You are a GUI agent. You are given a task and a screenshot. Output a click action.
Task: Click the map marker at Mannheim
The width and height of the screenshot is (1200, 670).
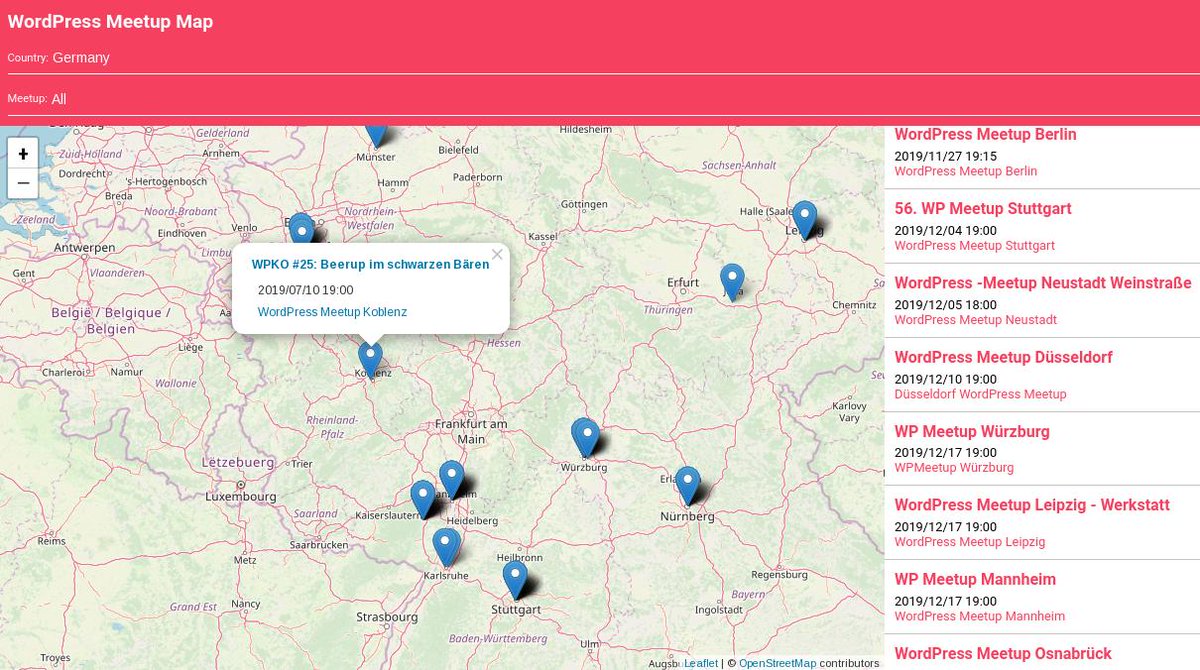[452, 479]
